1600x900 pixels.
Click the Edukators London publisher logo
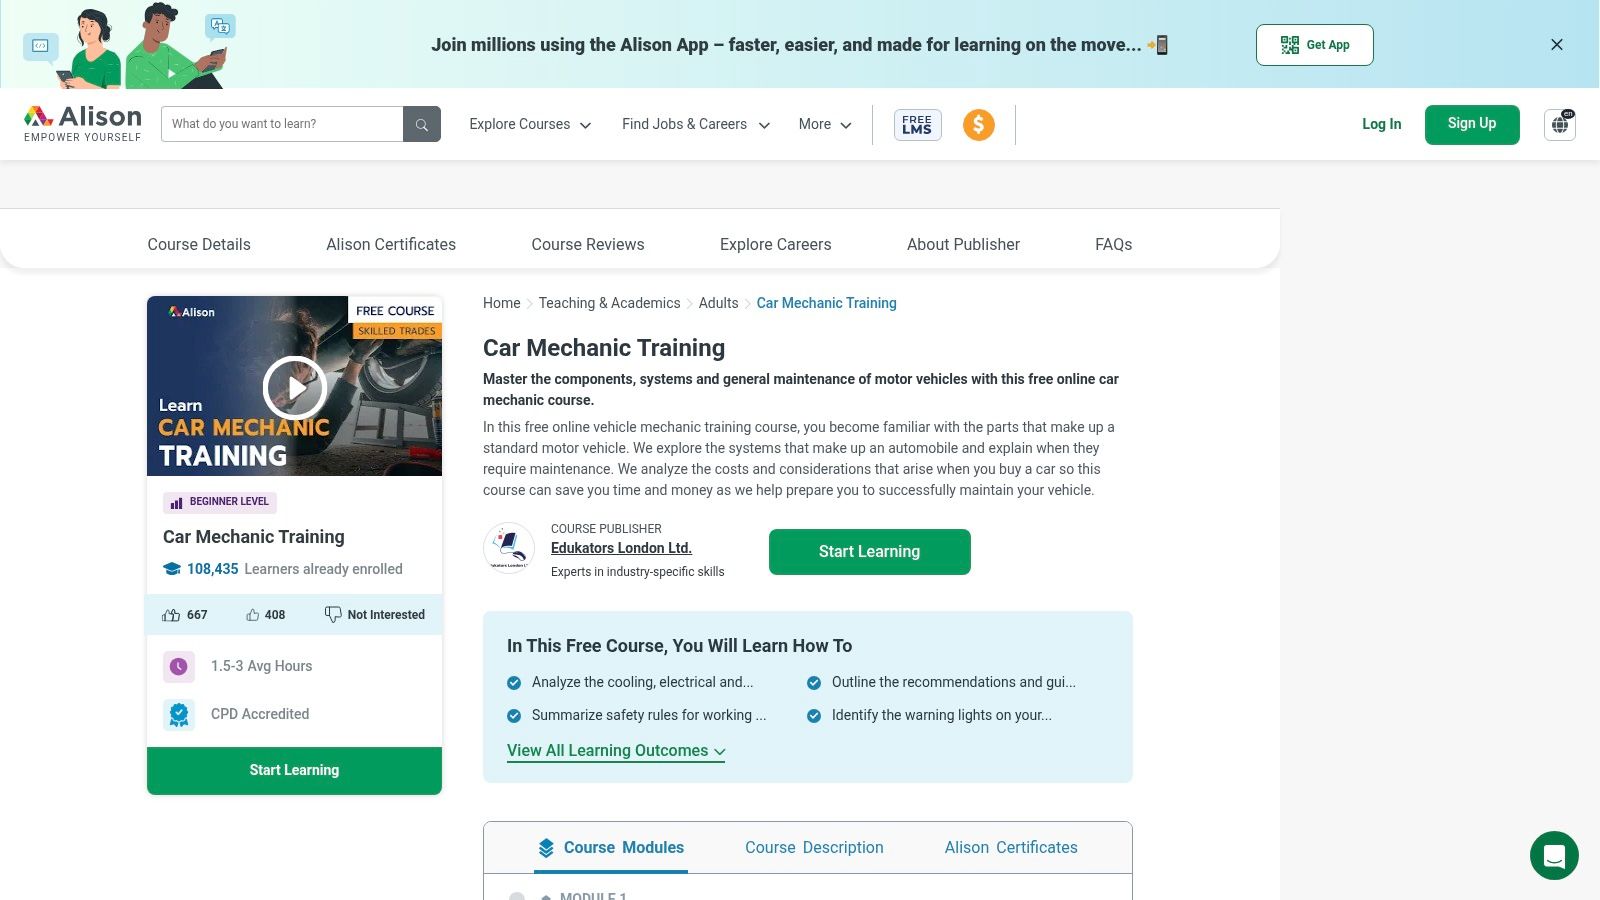pyautogui.click(x=509, y=548)
